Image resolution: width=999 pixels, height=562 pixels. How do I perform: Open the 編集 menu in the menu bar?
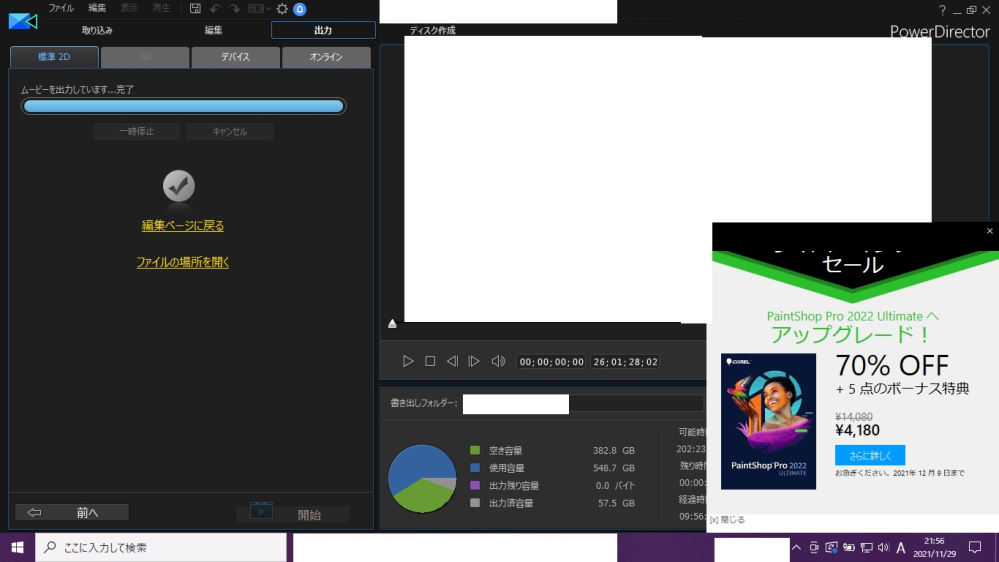(x=97, y=8)
